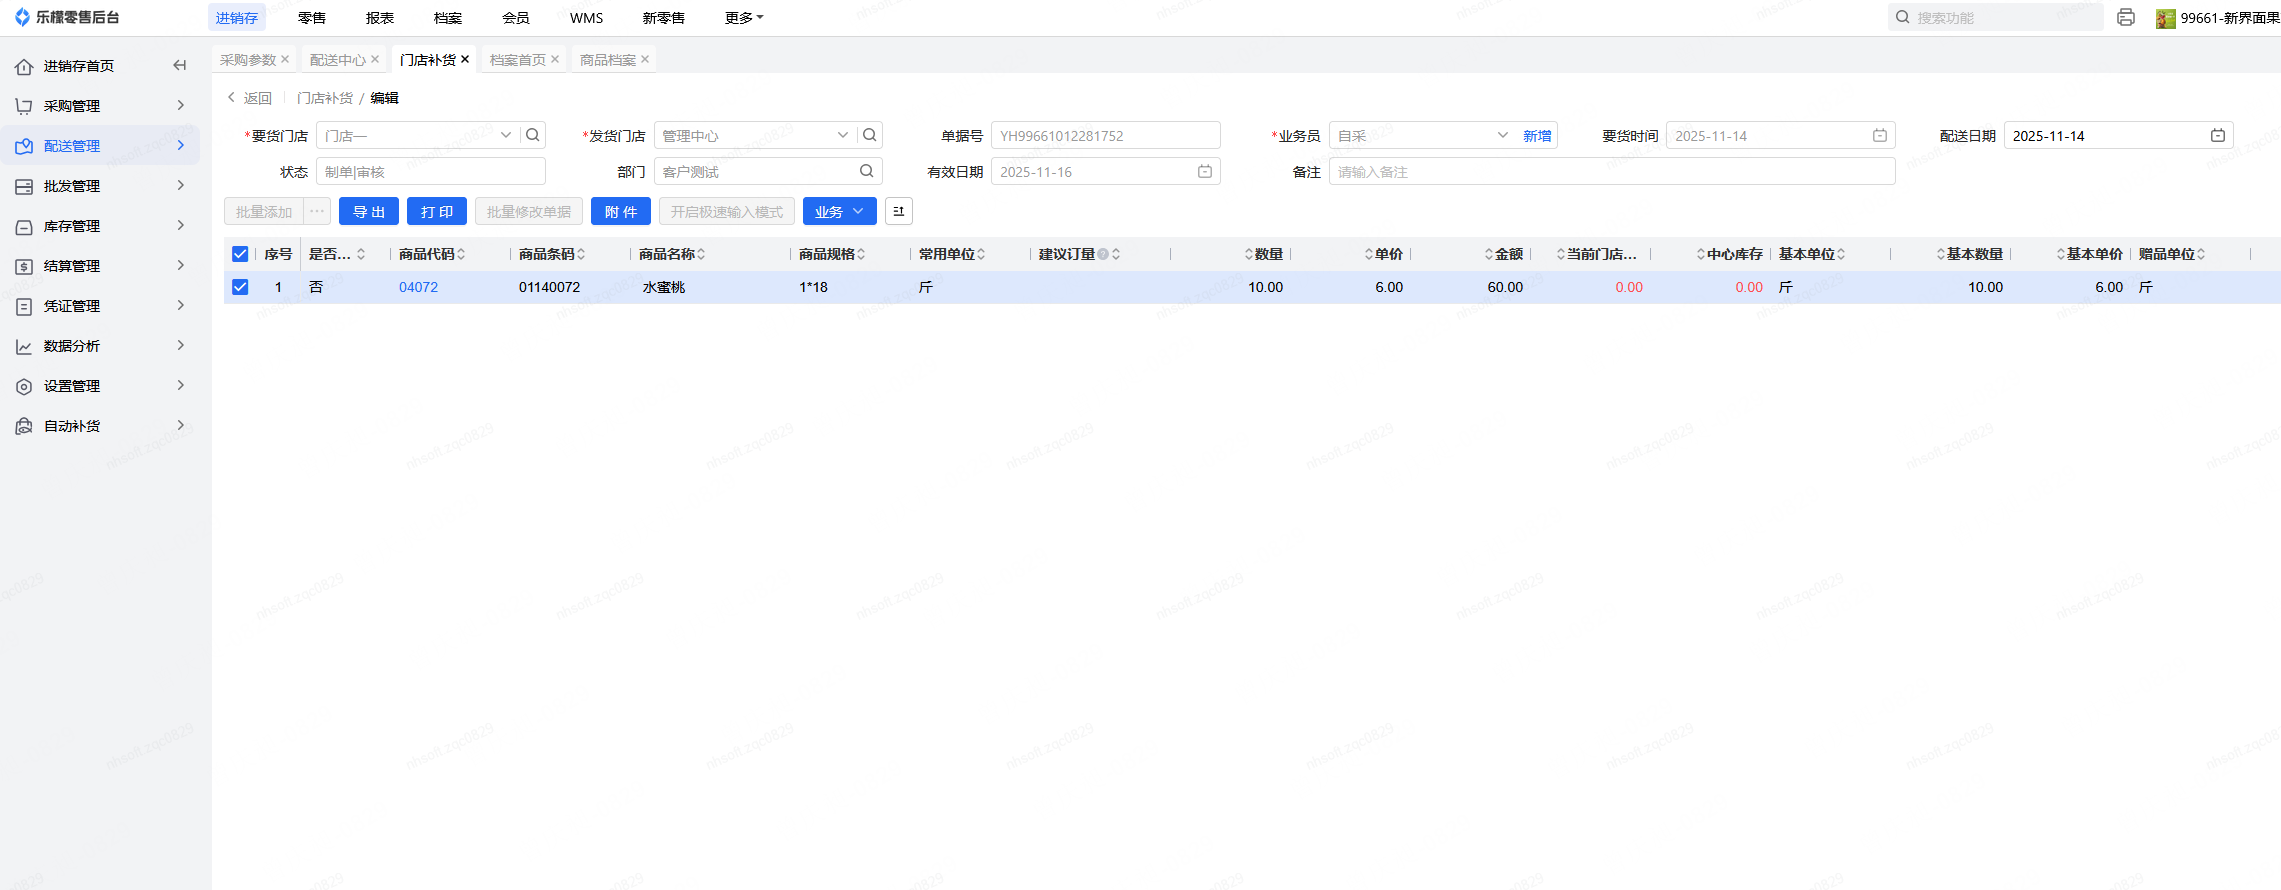Uncheck the row 1 checkbox for 水蜜桃
This screenshot has height=890, width=2281.
240,287
